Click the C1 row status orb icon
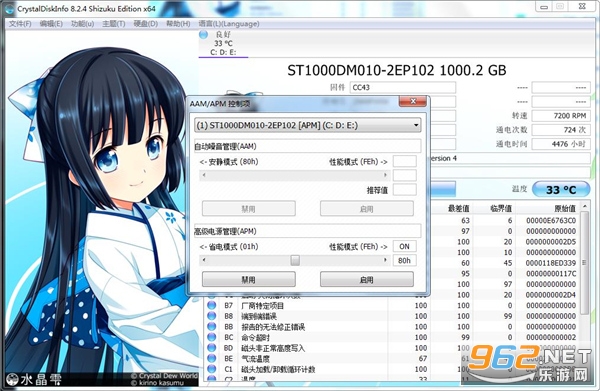The image size is (600, 391). click(211, 369)
